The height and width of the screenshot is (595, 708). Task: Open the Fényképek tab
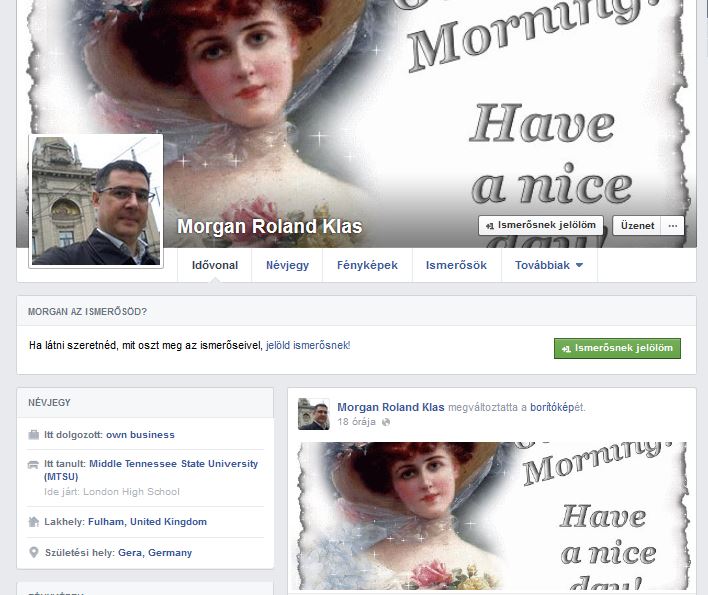pyautogui.click(x=367, y=265)
